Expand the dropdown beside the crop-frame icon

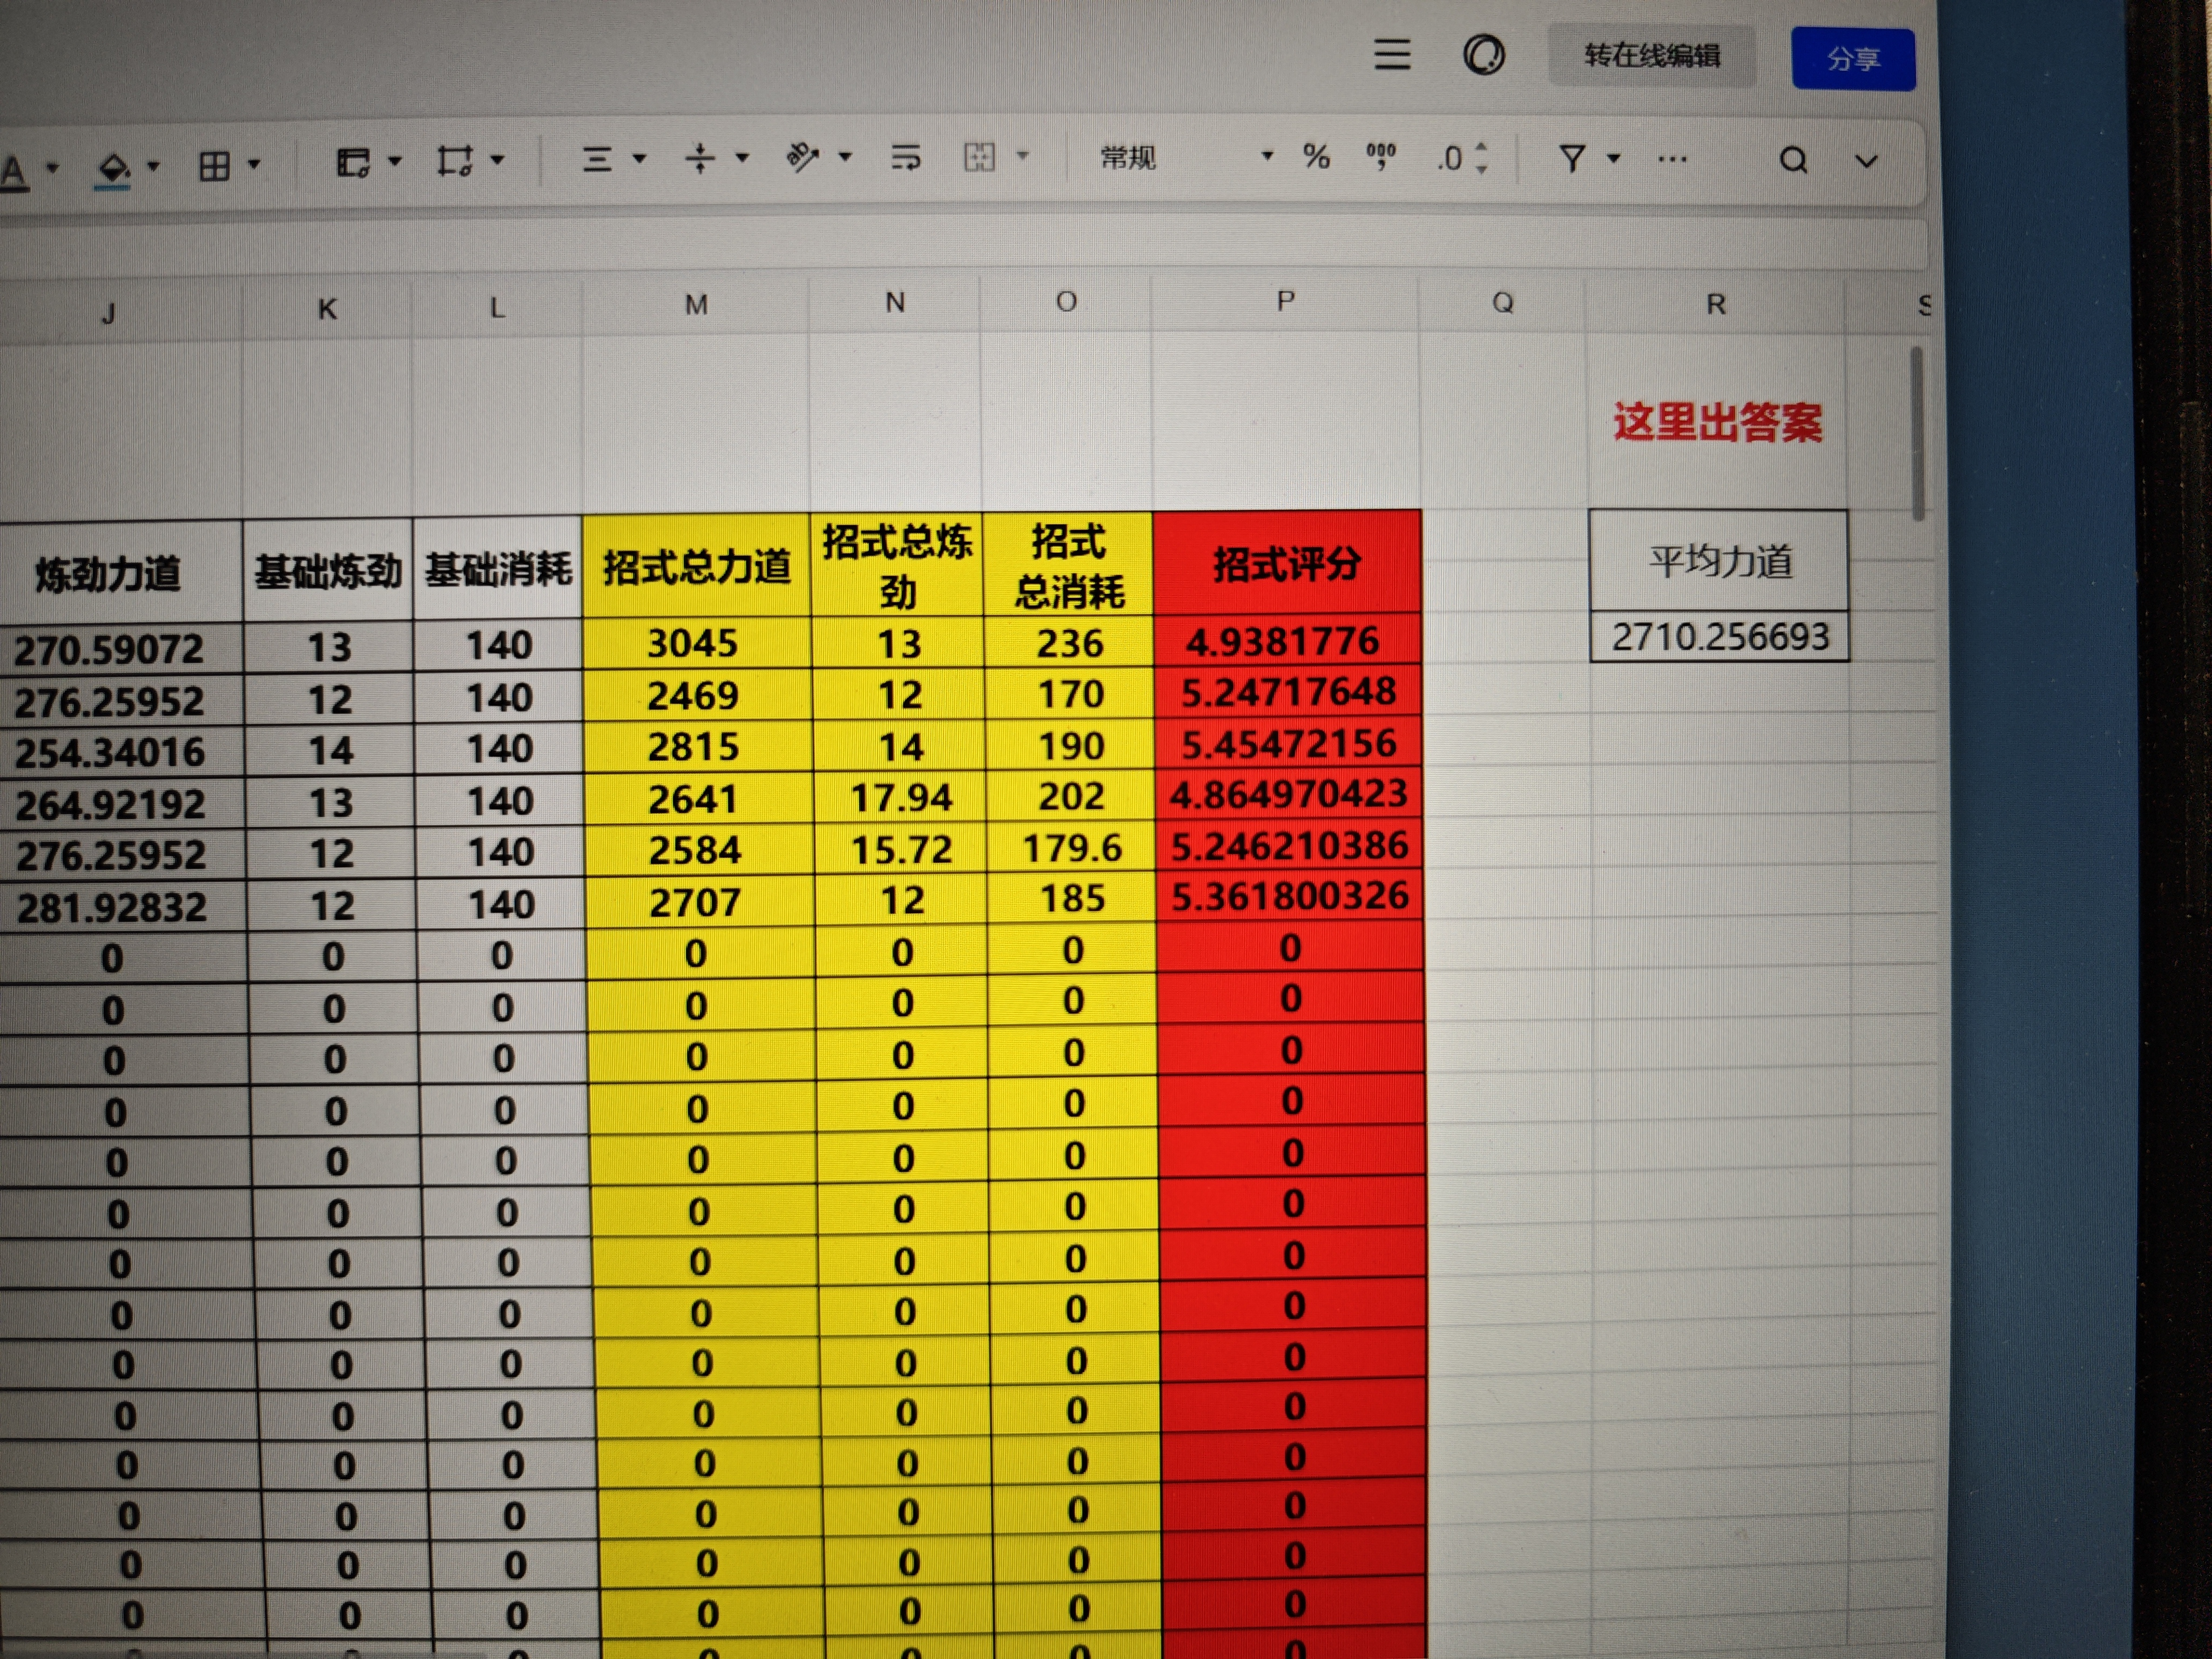[x=497, y=159]
